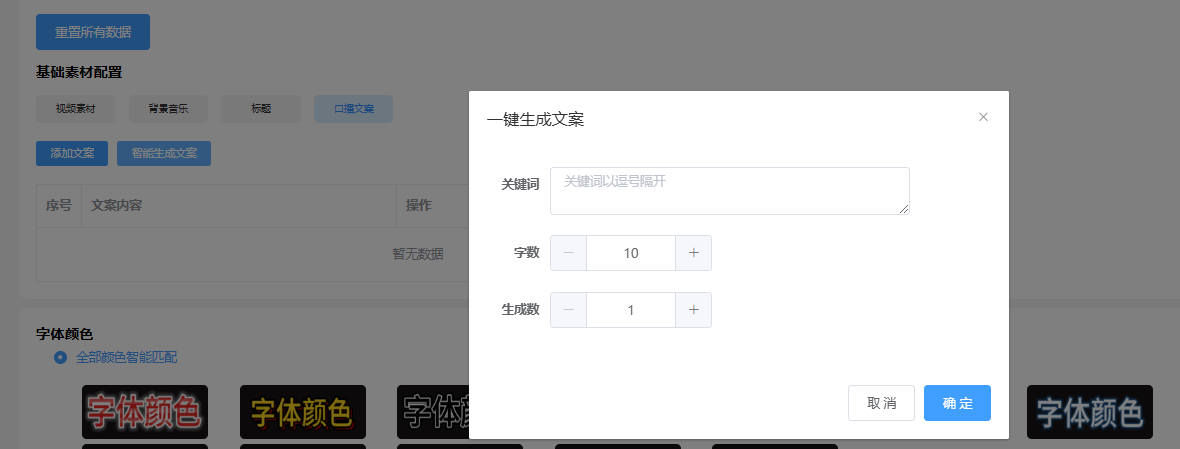Choose the red glowing 字体颜色 style
The image size is (1180, 449).
coord(145,411)
